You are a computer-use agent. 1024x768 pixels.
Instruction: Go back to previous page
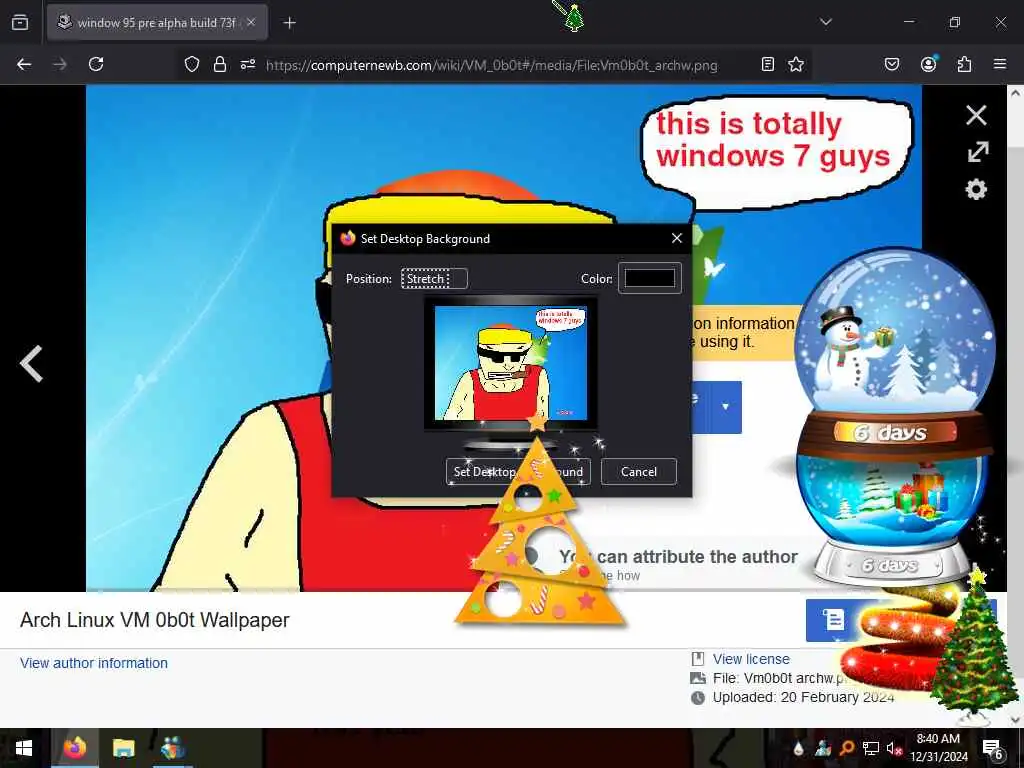24,64
